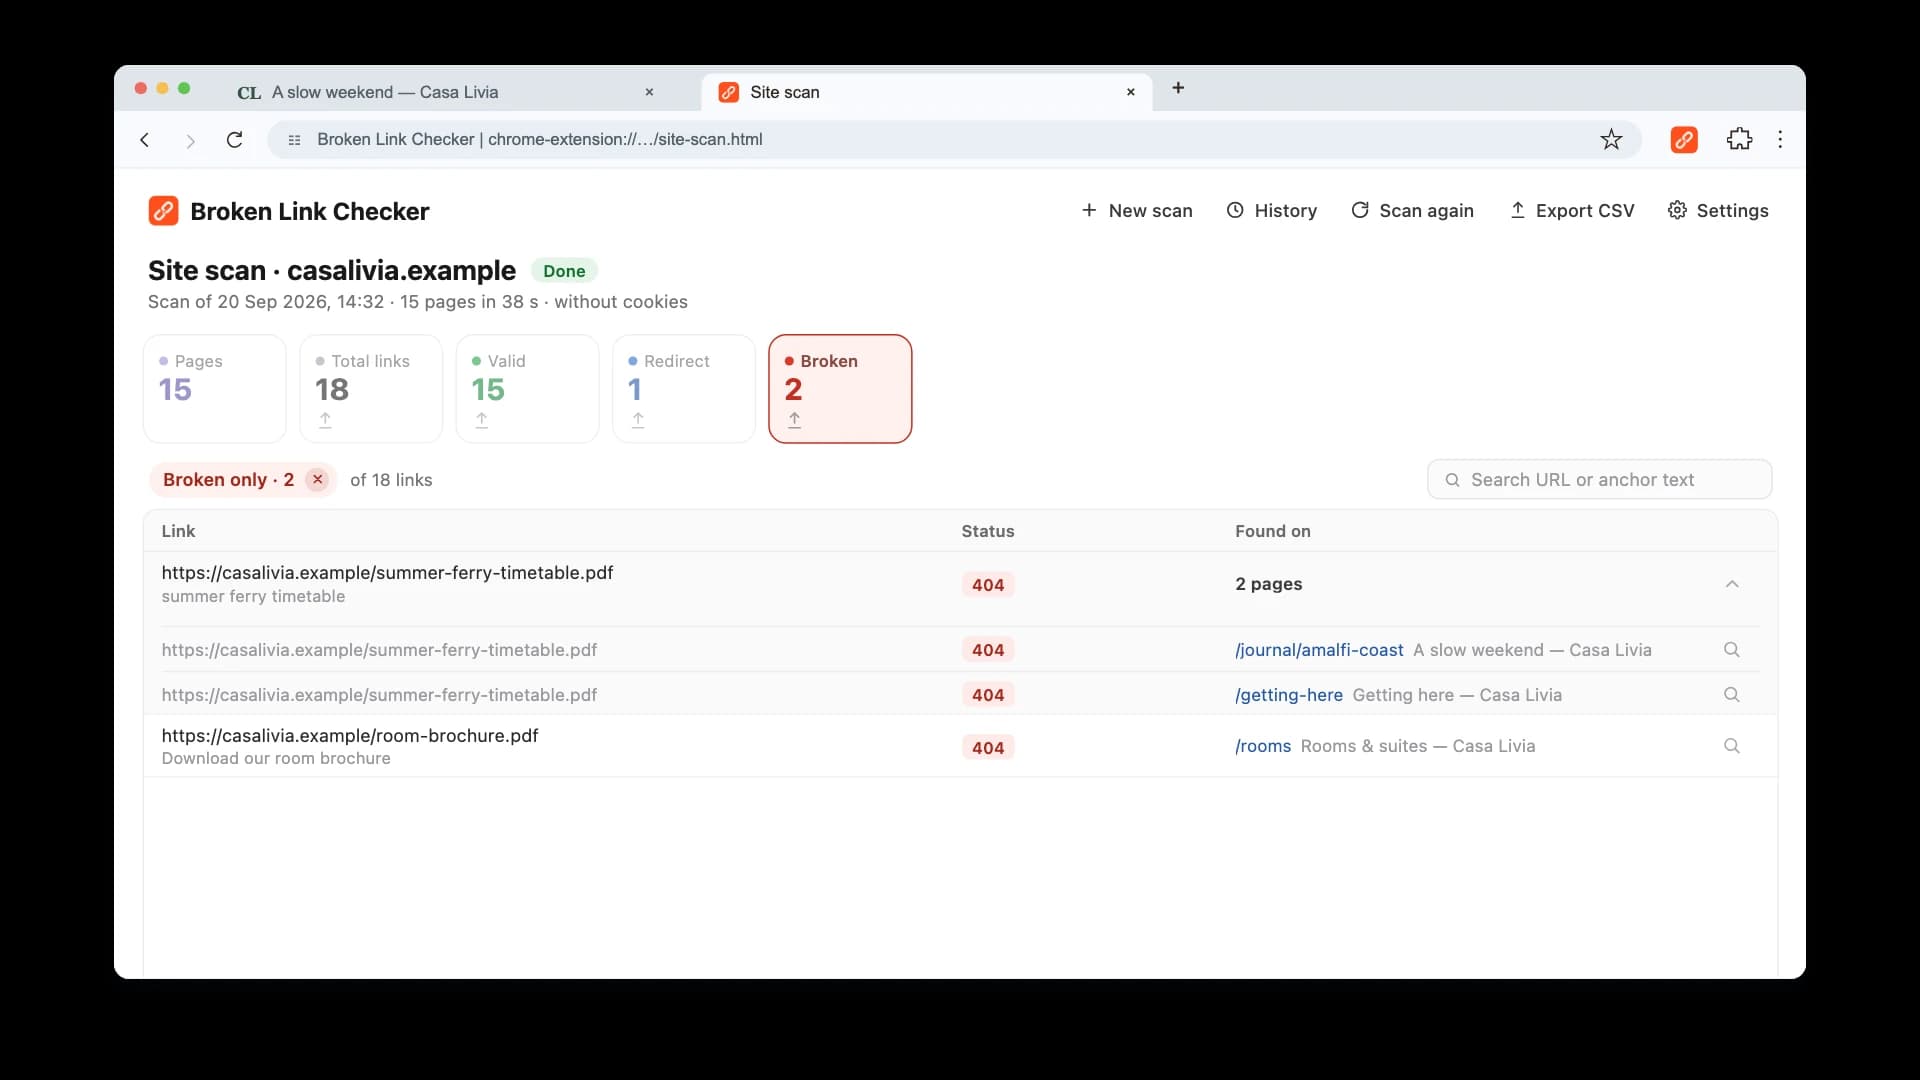Export Total links card via upload arrow
1920x1080 pixels.
pos(325,420)
